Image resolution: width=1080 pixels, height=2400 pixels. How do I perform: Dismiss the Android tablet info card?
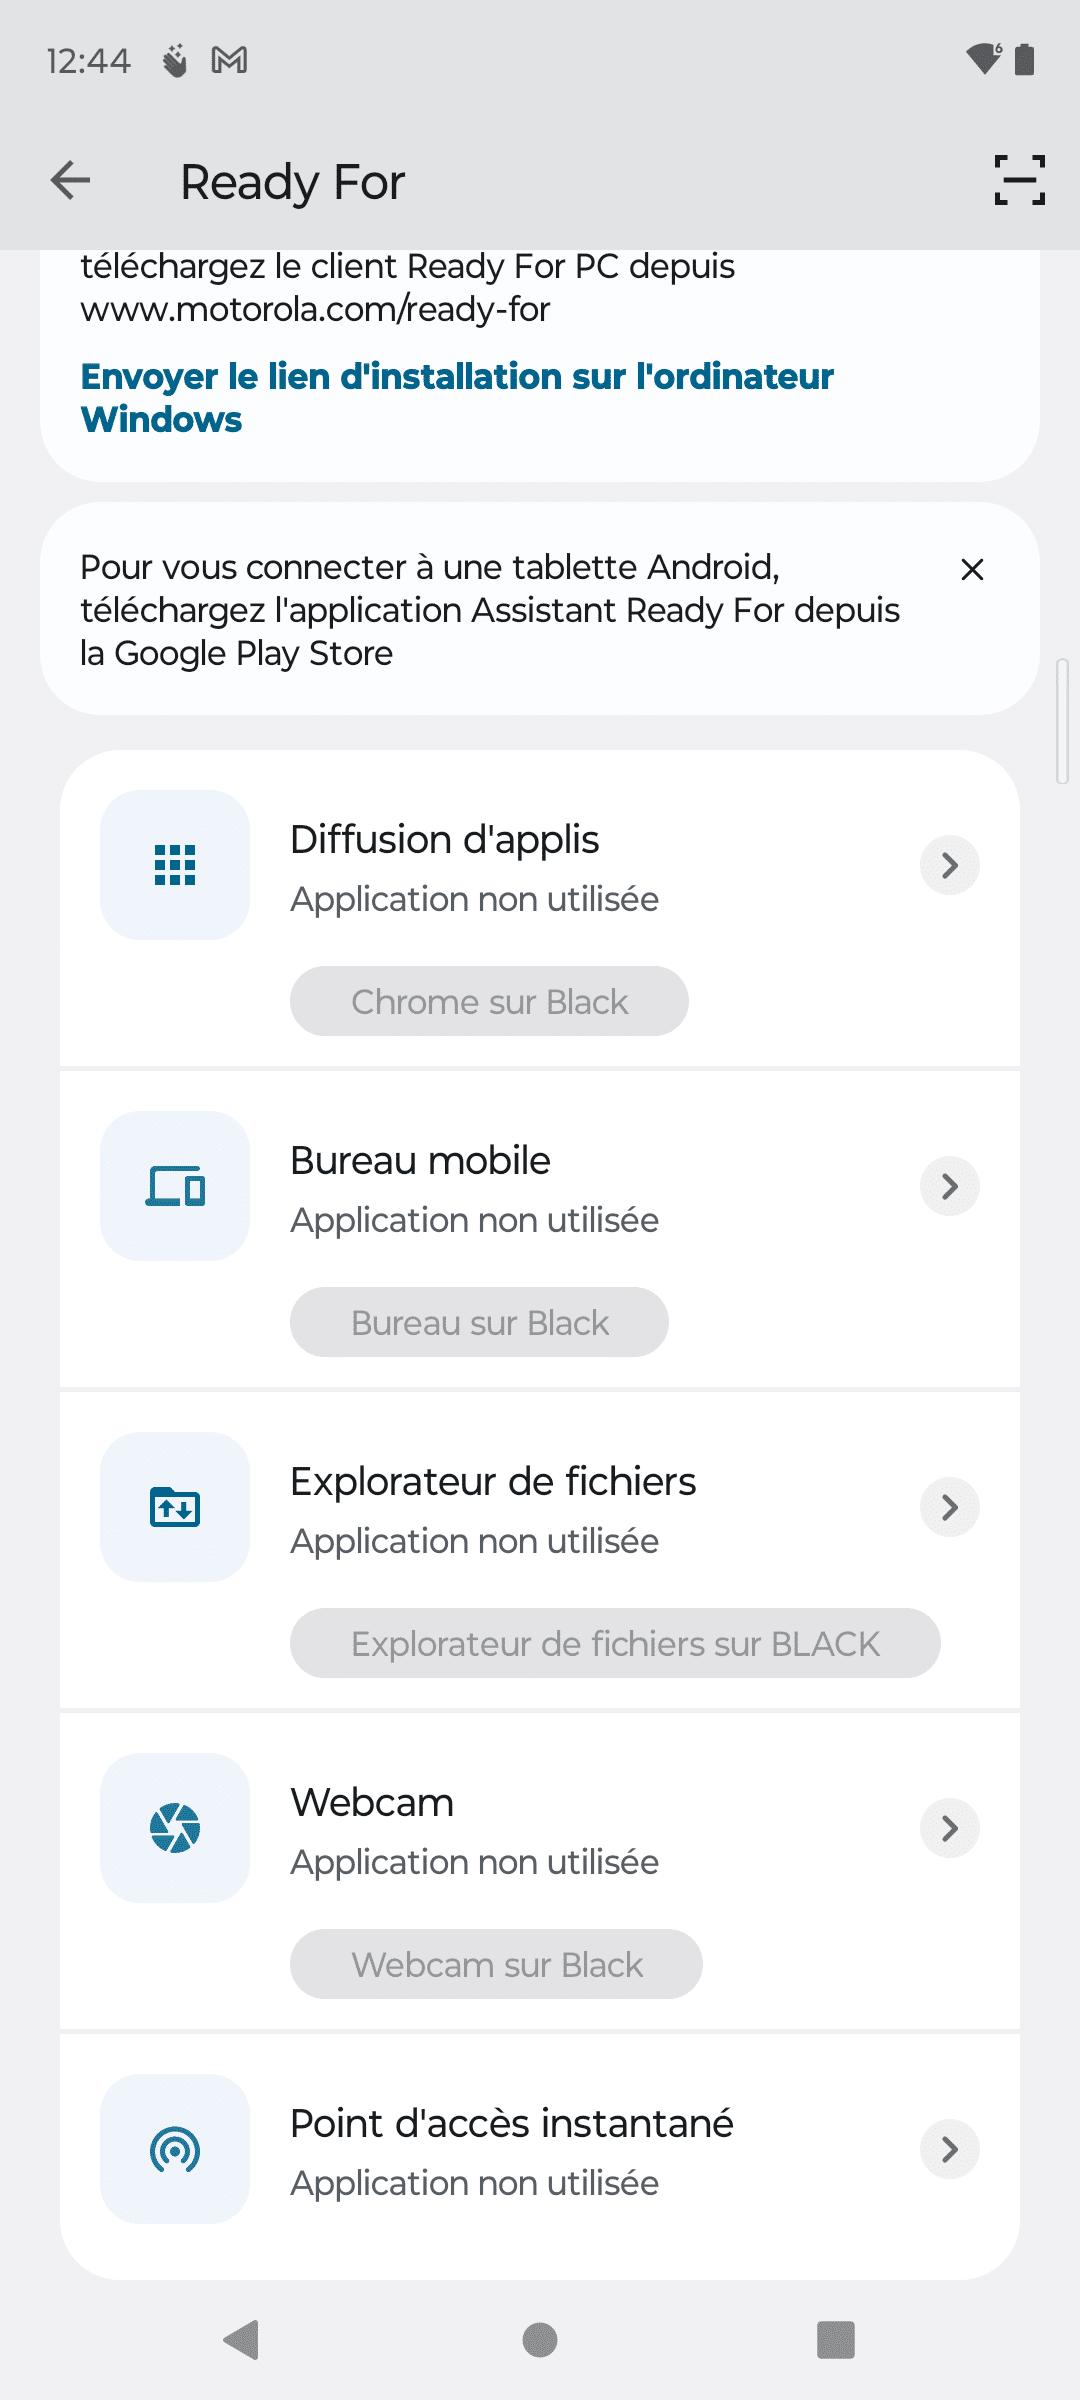click(972, 570)
